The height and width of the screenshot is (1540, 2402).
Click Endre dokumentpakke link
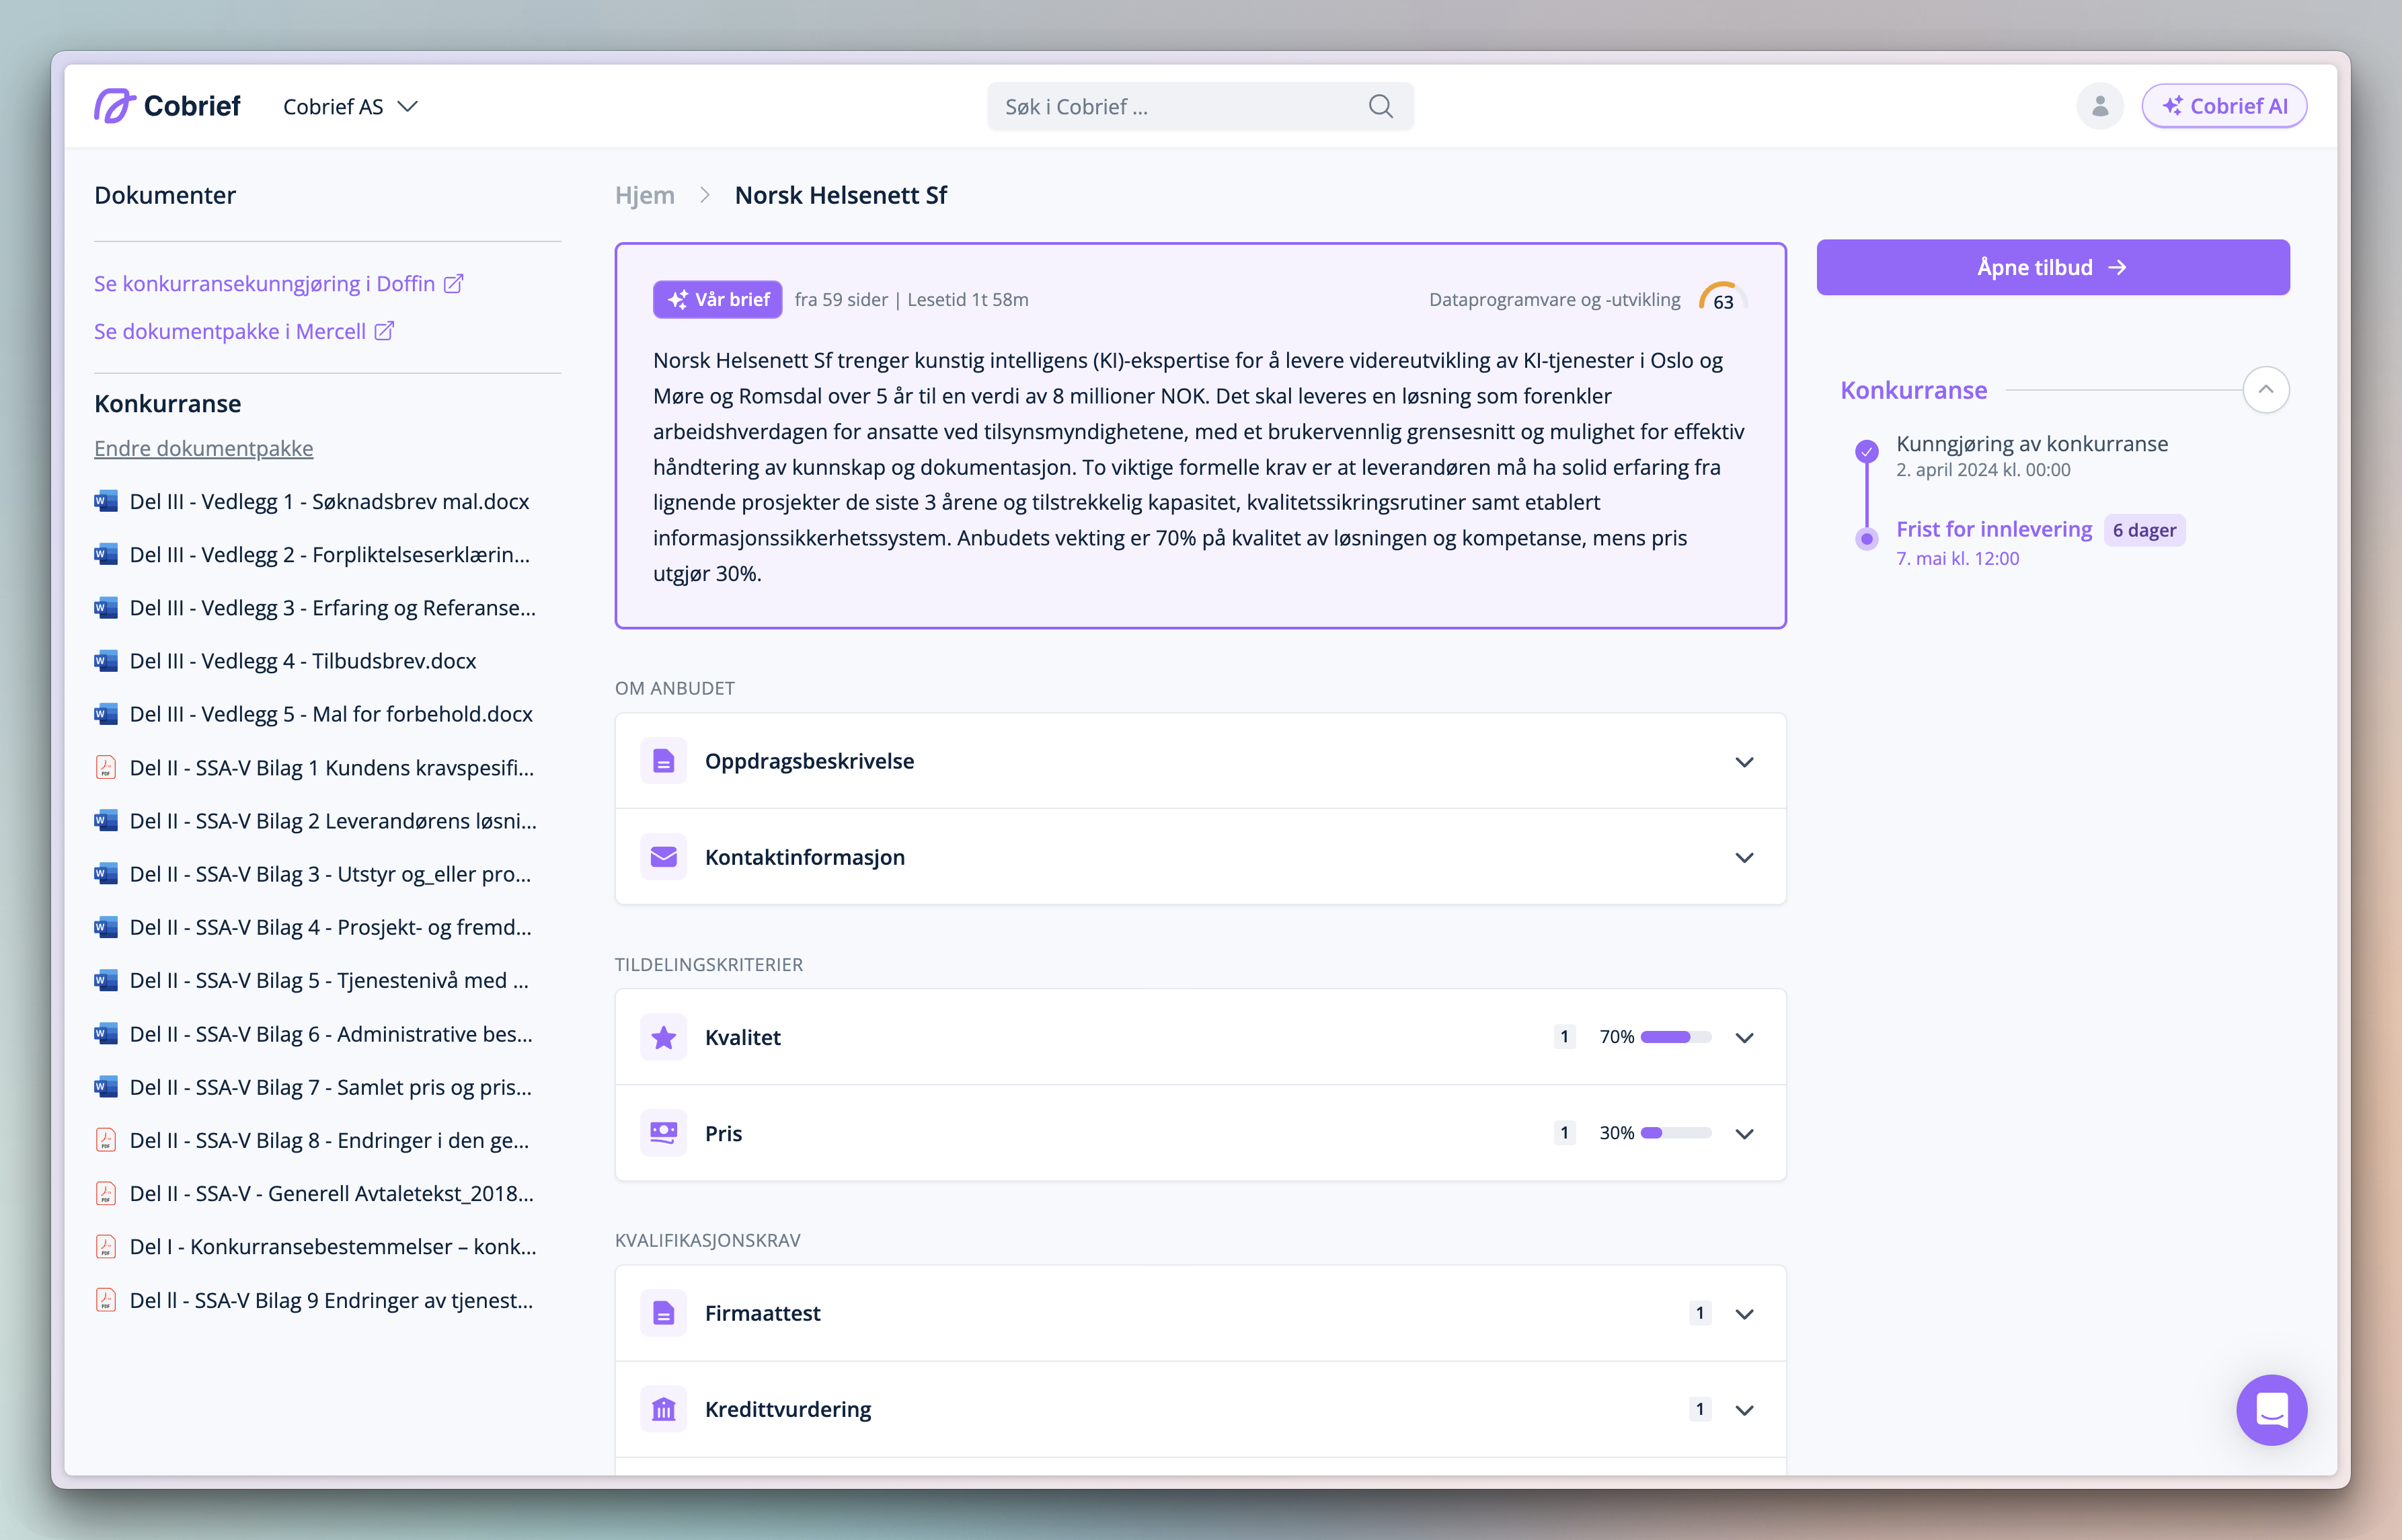coord(203,449)
